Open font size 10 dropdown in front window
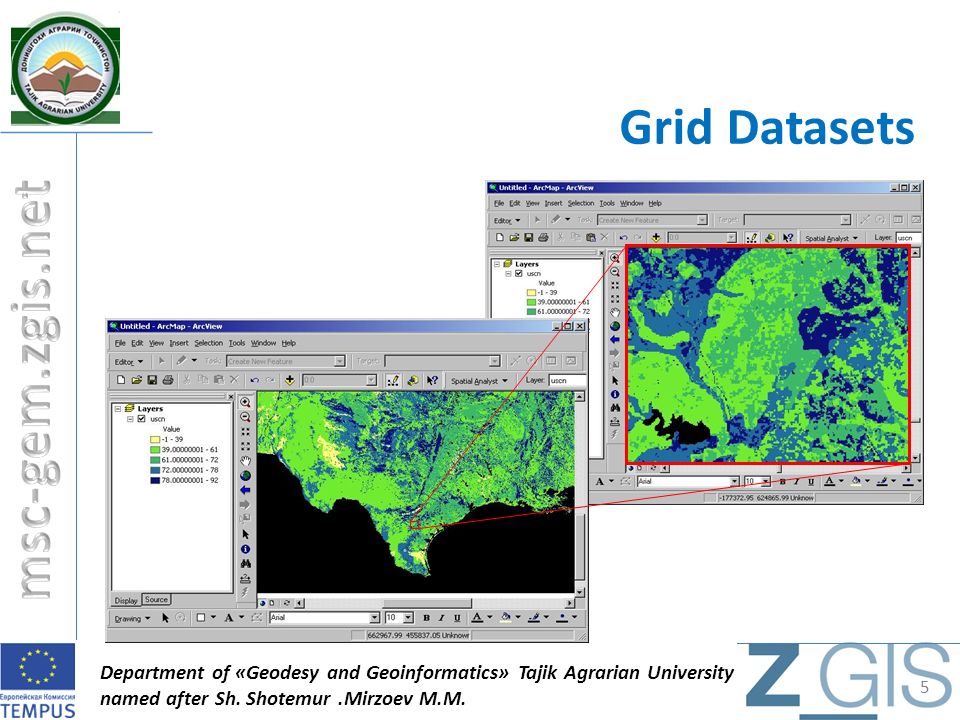Image resolution: width=960 pixels, height=720 pixels. click(x=408, y=618)
